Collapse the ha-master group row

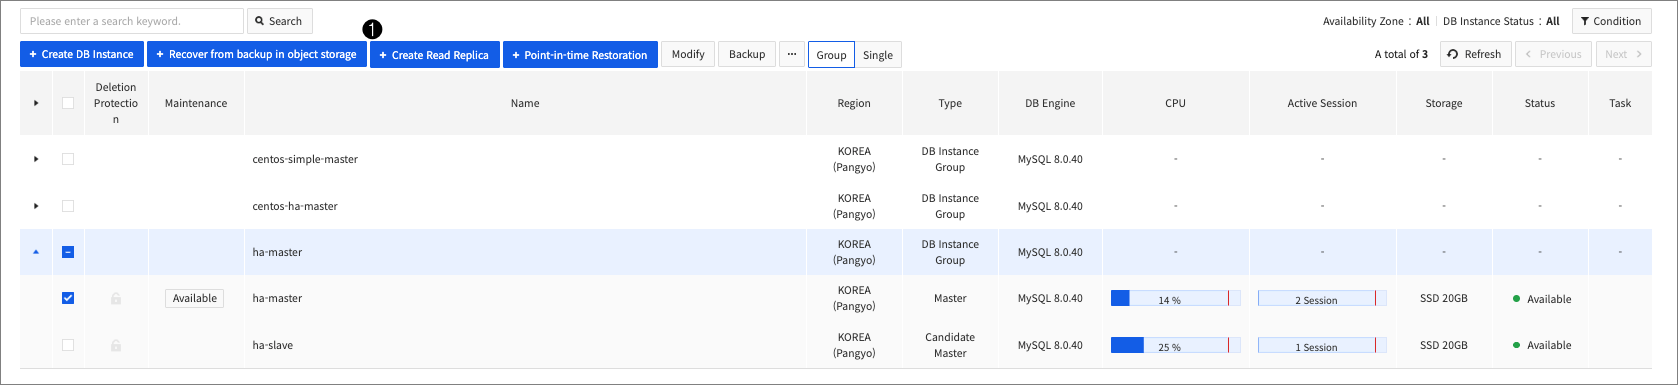coord(36,252)
